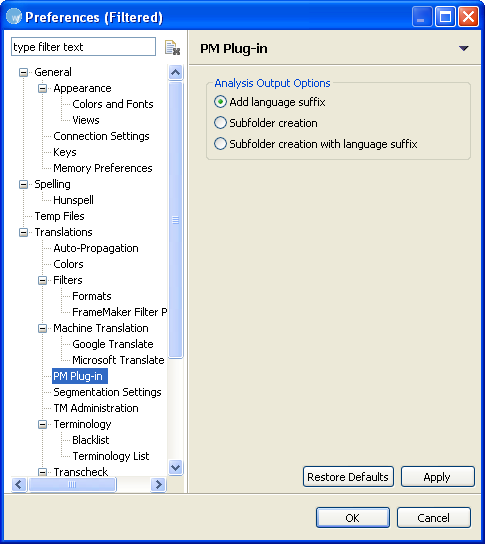
Task: Click the horizontal scroll left arrow
Action: coord(19,484)
